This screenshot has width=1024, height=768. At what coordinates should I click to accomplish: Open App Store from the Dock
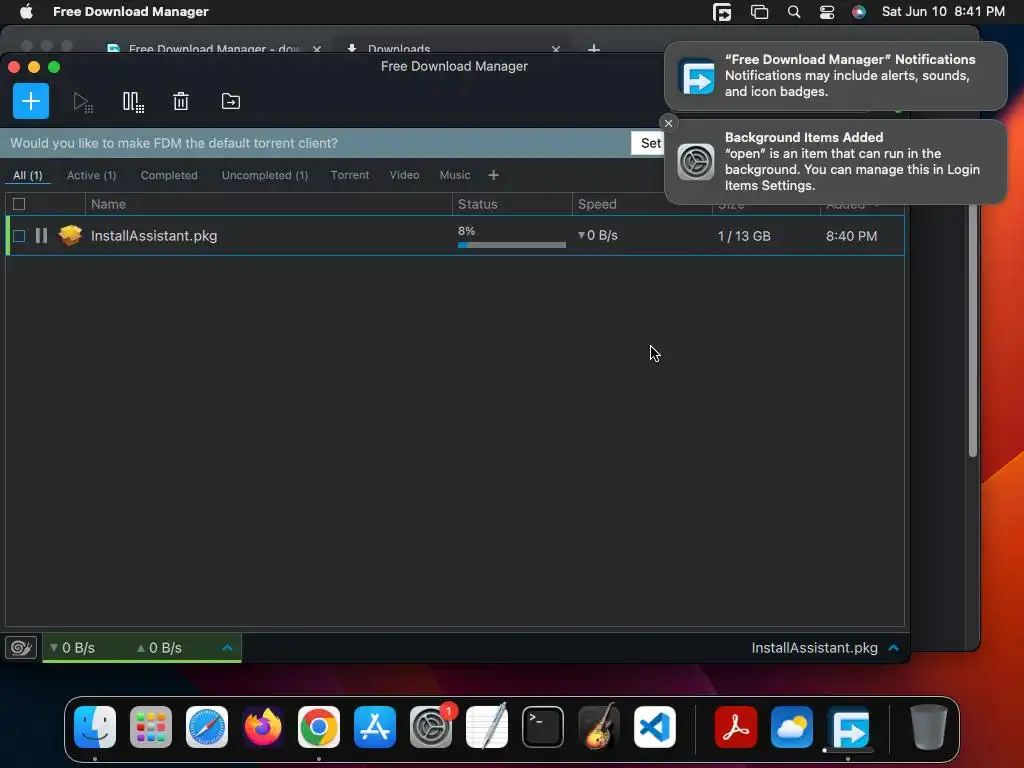coord(375,727)
